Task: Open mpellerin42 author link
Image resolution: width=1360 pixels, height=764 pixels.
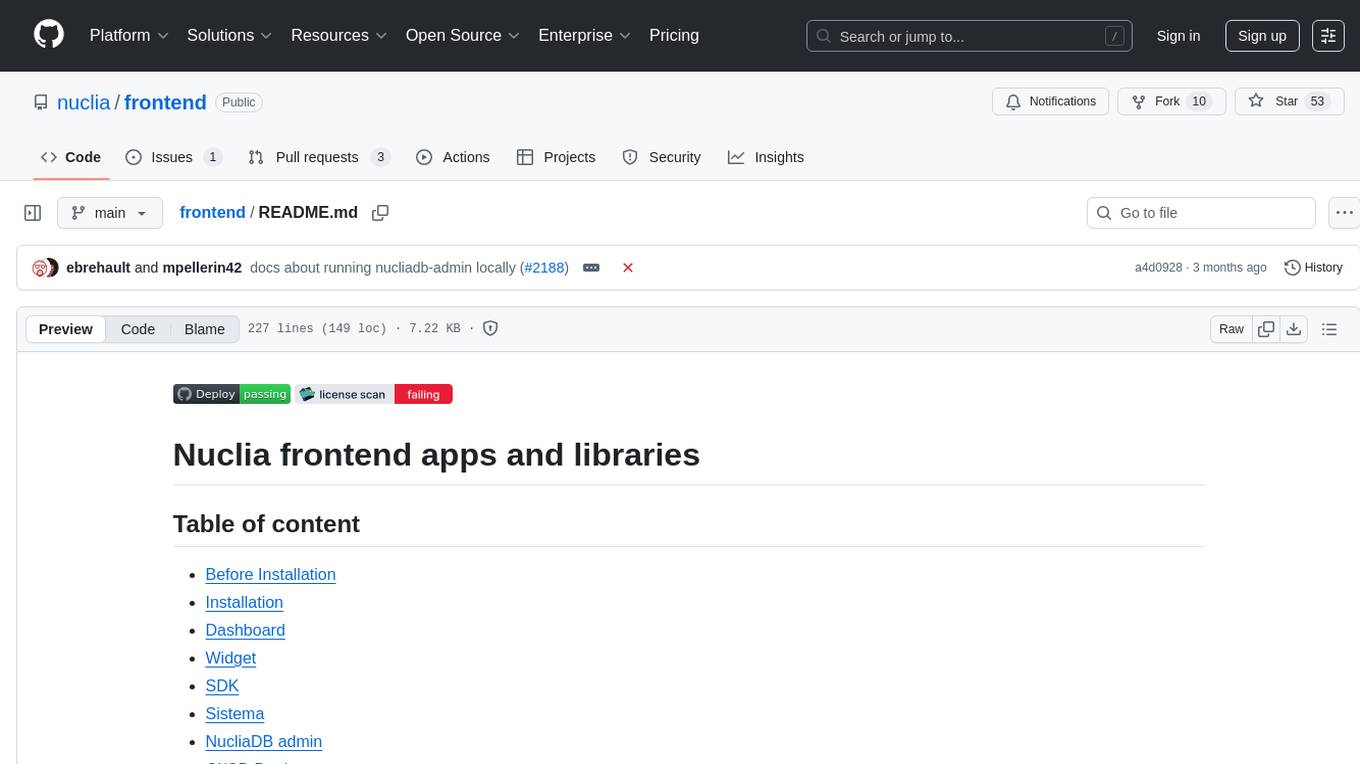Action: click(x=202, y=268)
